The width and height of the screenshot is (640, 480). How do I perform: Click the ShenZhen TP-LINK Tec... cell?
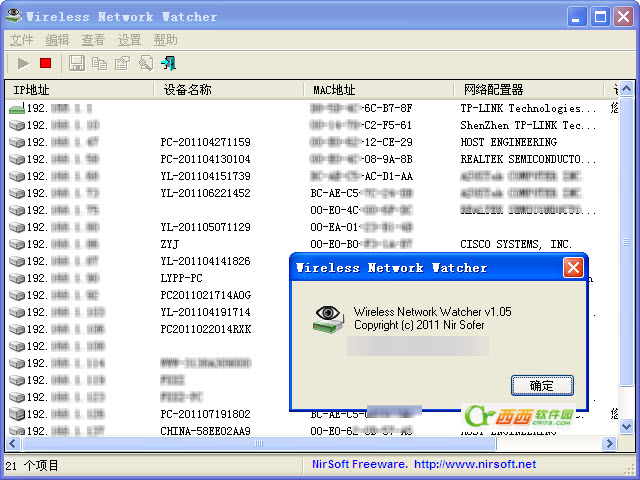[528, 125]
